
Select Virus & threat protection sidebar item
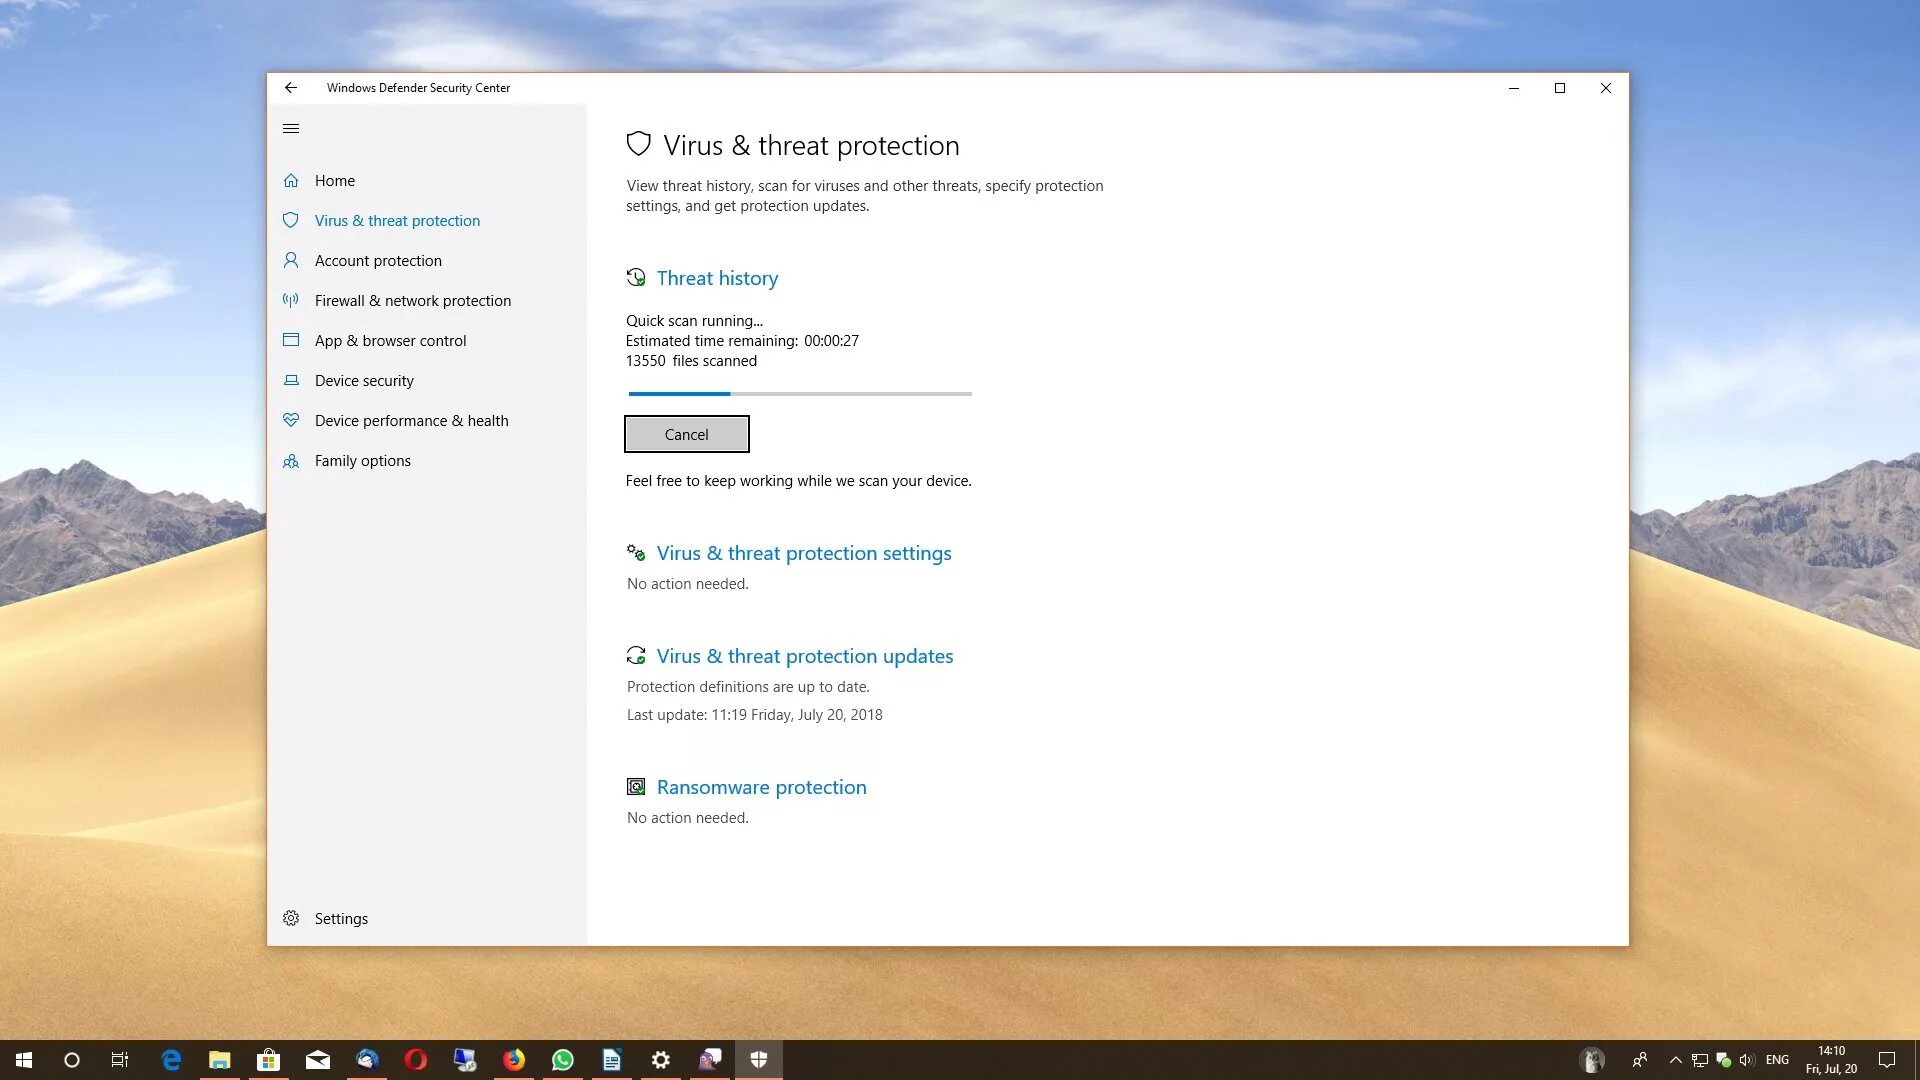point(397,221)
